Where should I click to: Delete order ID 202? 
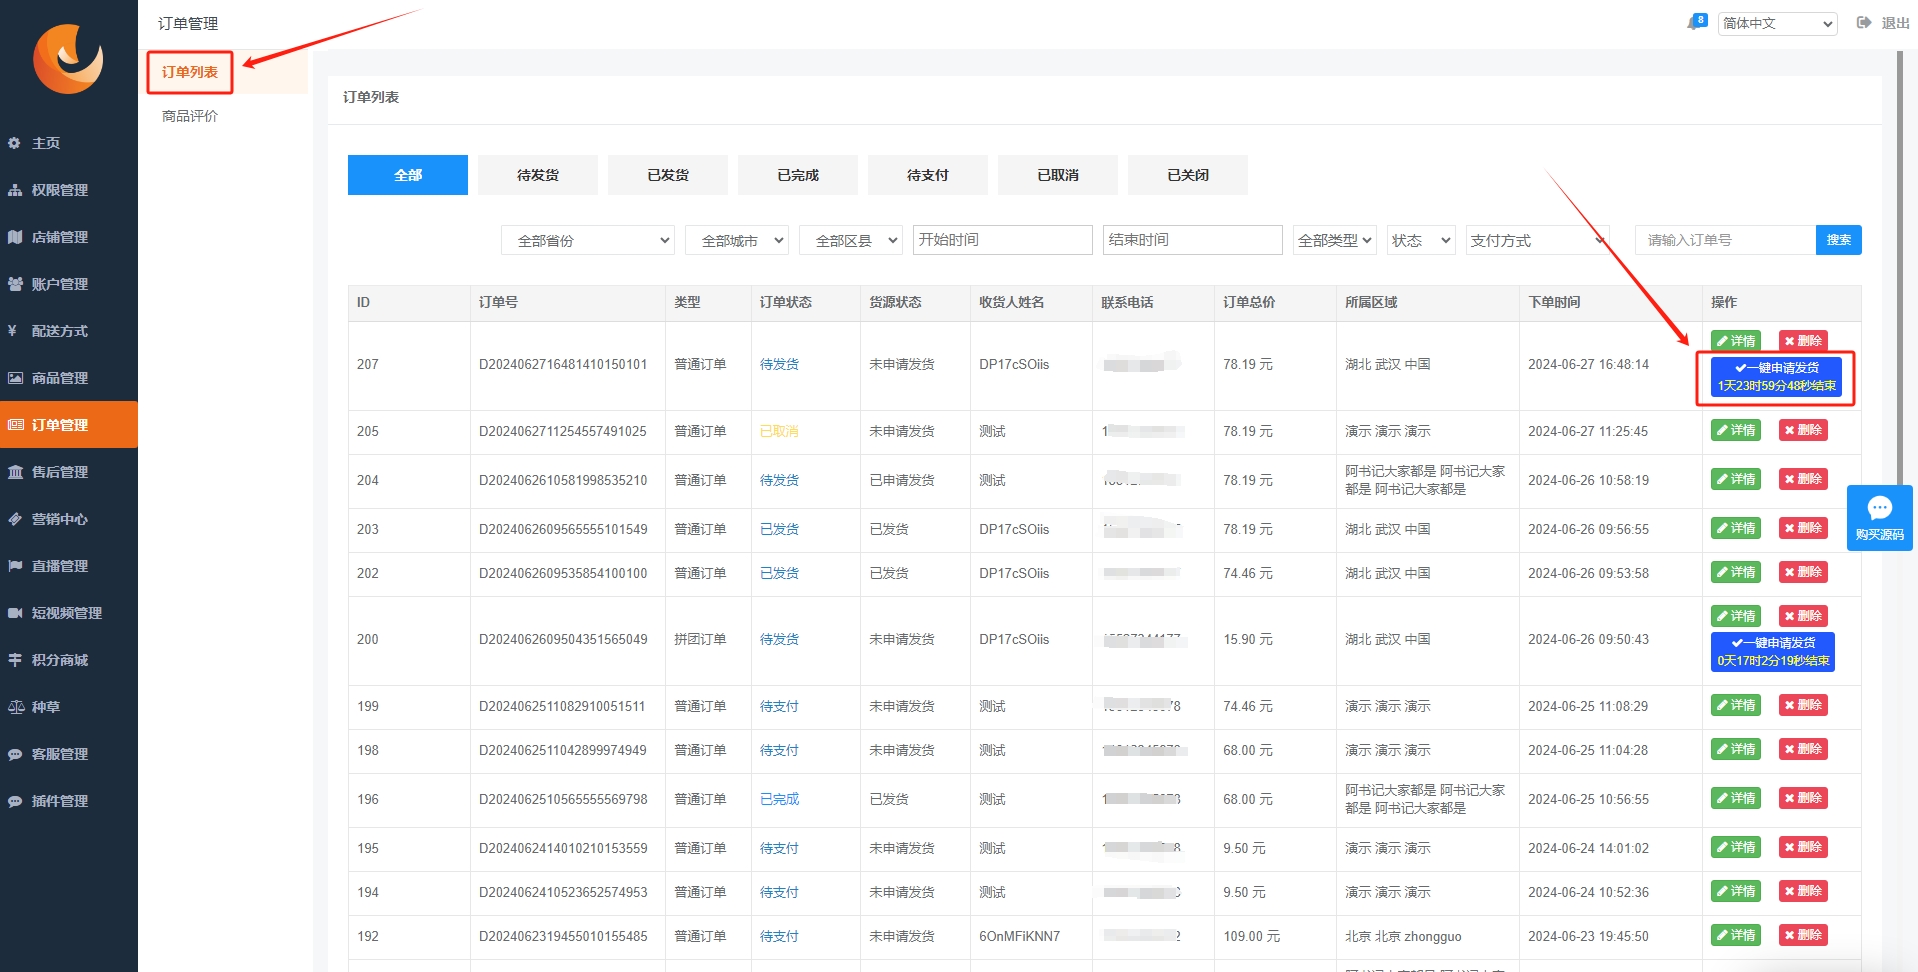1803,572
